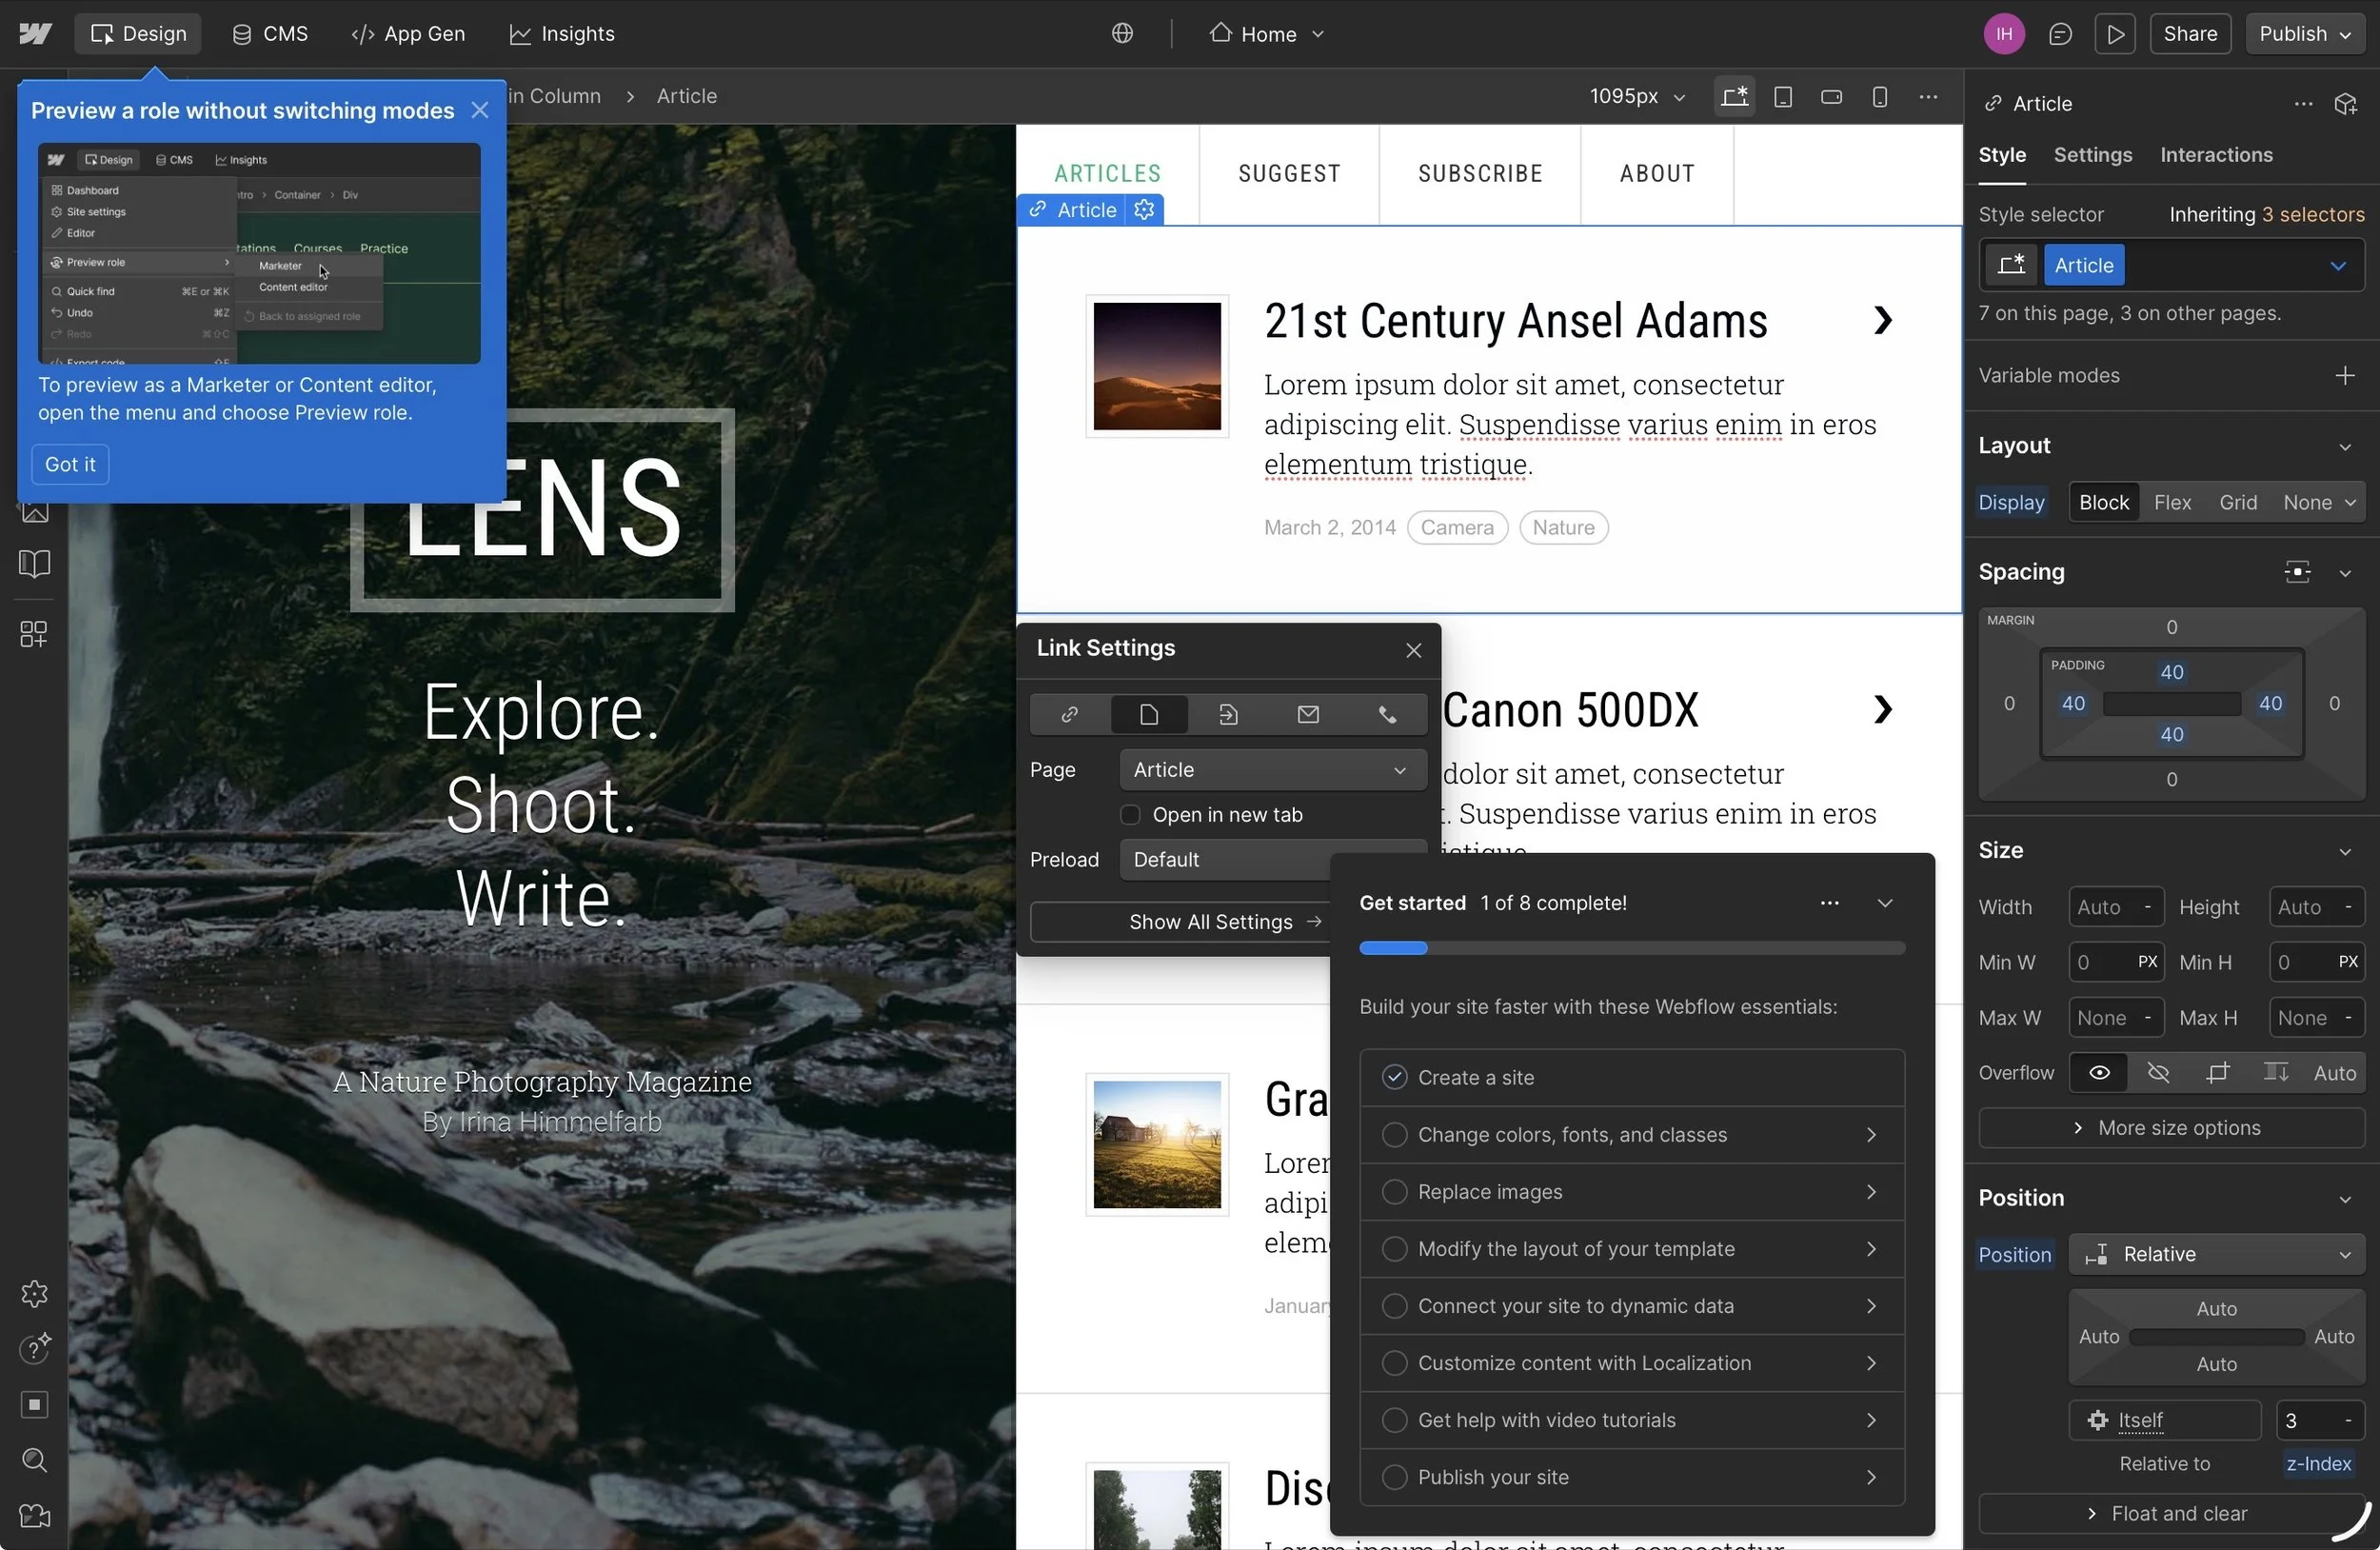This screenshot has width=2380, height=1550.
Task: Select the overflow hidden icon
Action: click(2158, 1073)
